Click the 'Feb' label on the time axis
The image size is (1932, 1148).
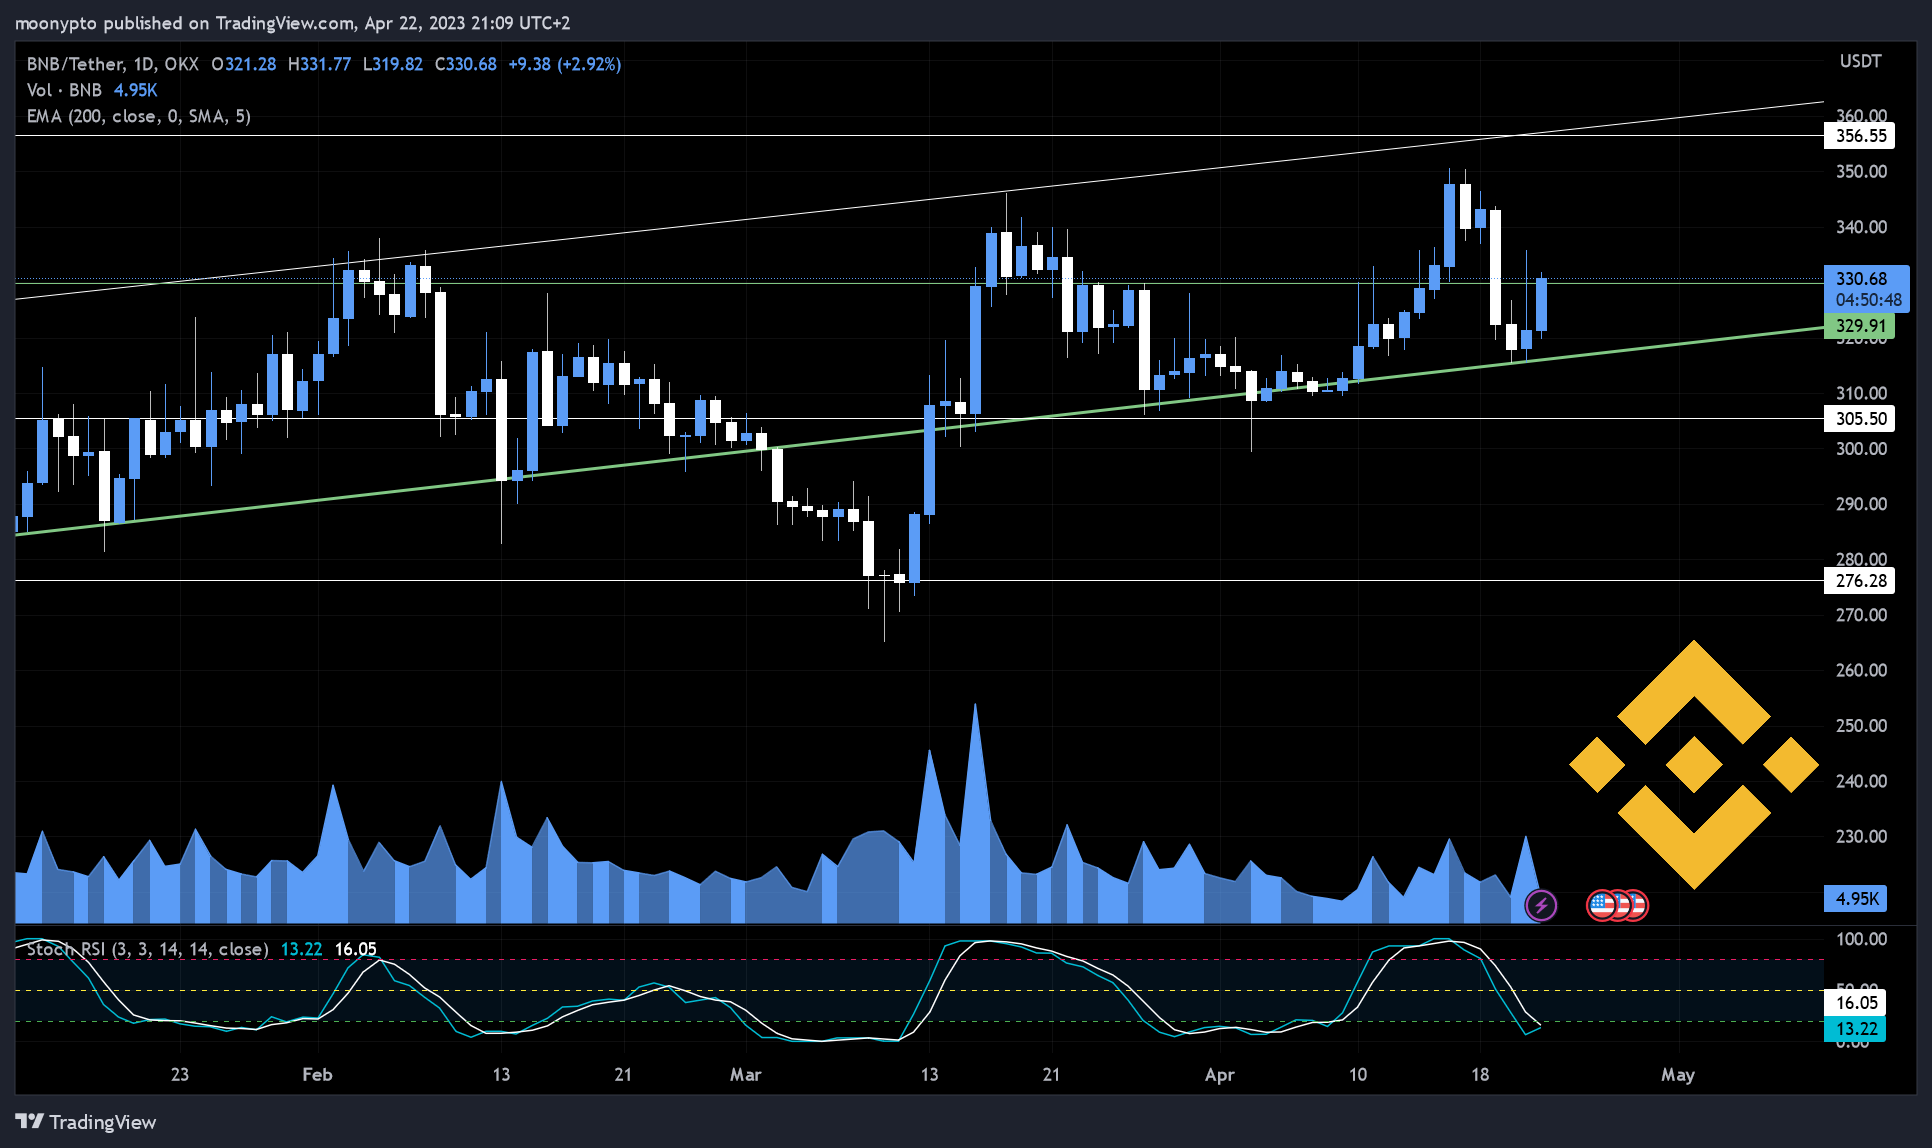click(x=317, y=1075)
